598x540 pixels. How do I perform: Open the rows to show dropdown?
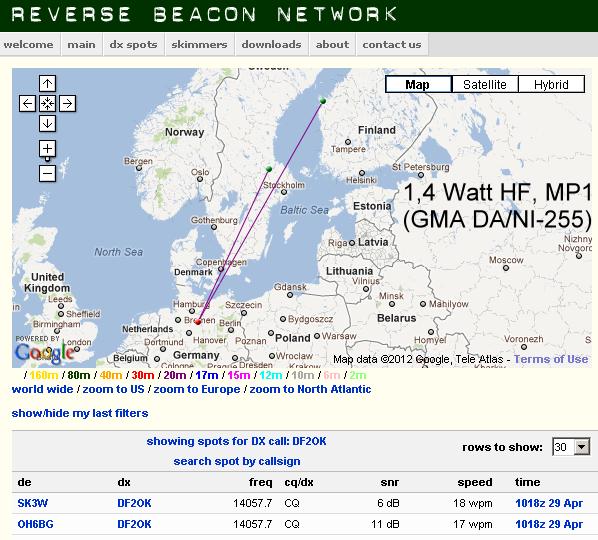tap(571, 447)
